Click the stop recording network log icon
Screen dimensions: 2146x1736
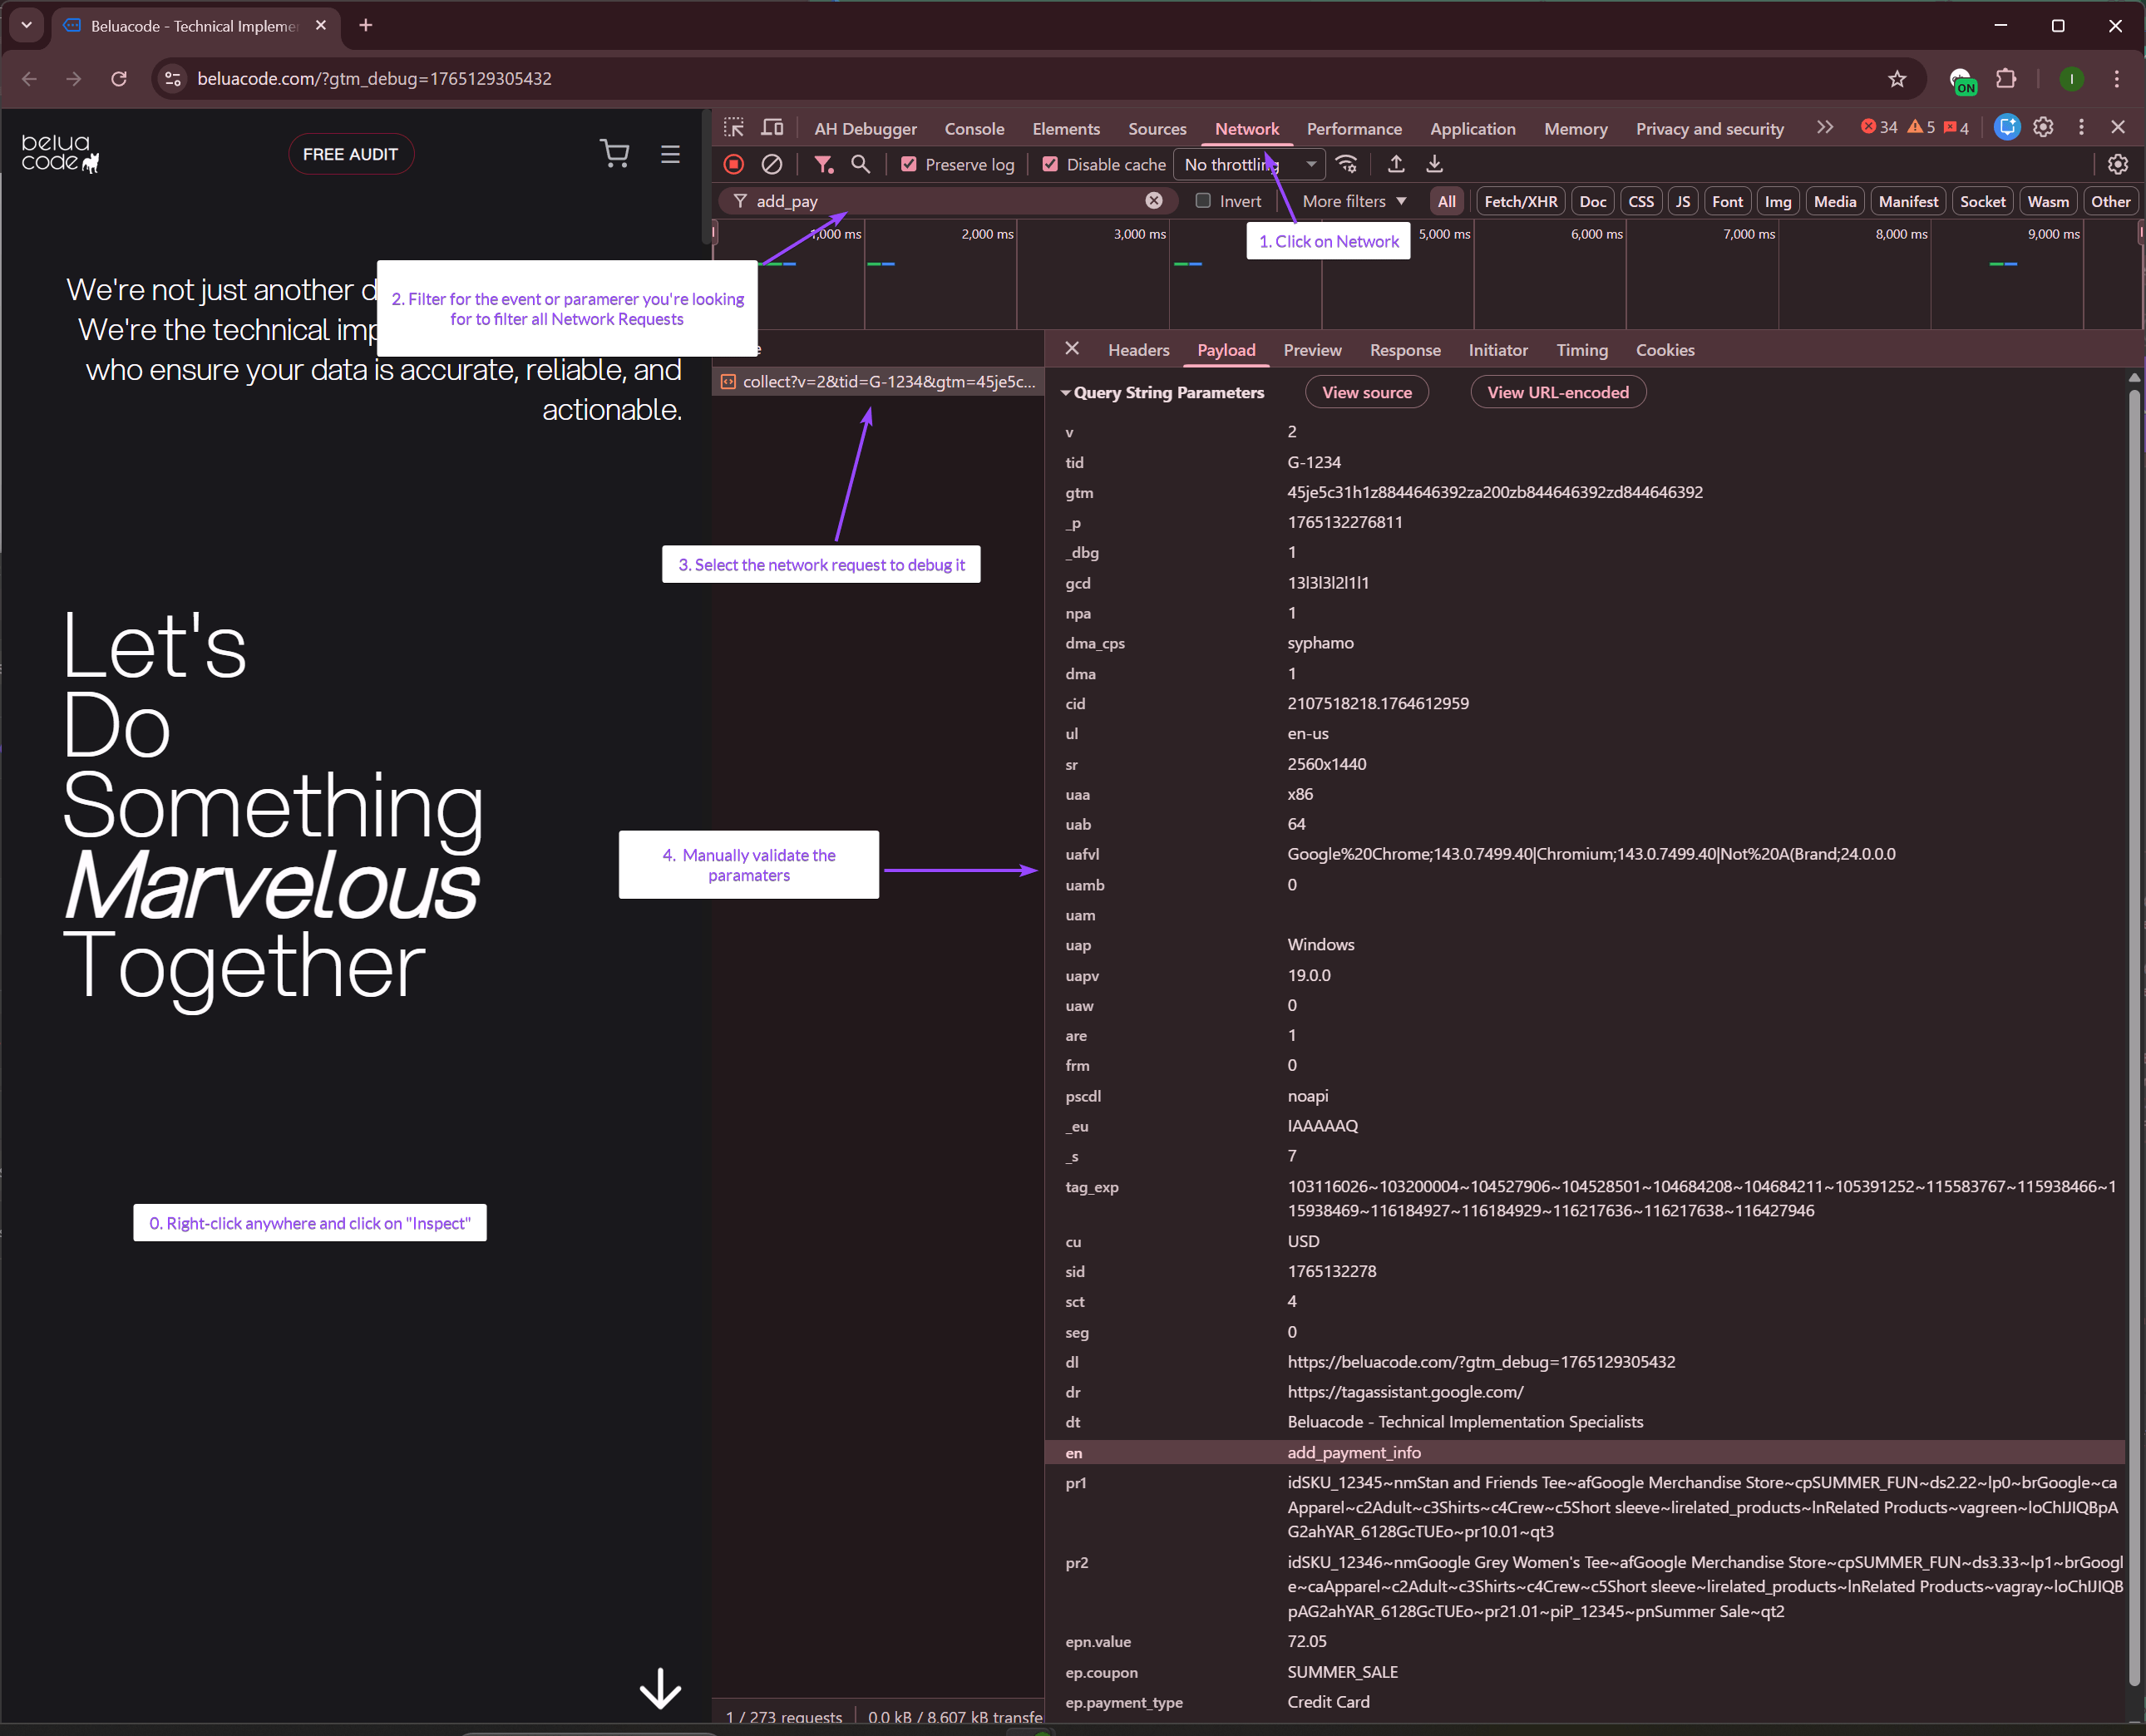(x=734, y=164)
